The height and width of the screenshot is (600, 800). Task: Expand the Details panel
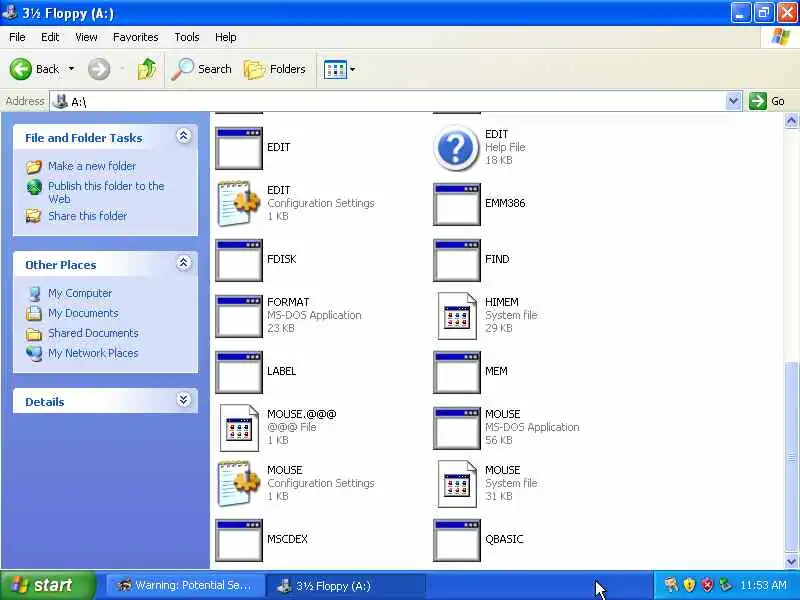(x=184, y=400)
